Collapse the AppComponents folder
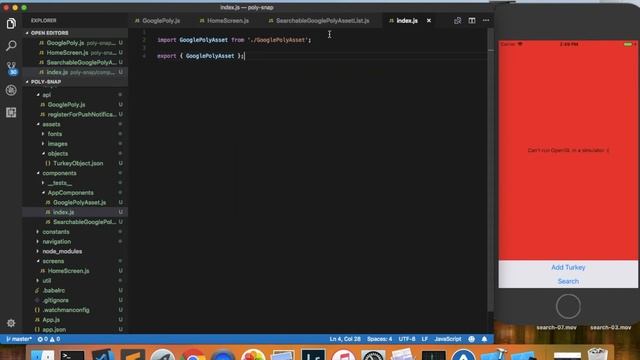This screenshot has width=640, height=360. click(x=70, y=193)
